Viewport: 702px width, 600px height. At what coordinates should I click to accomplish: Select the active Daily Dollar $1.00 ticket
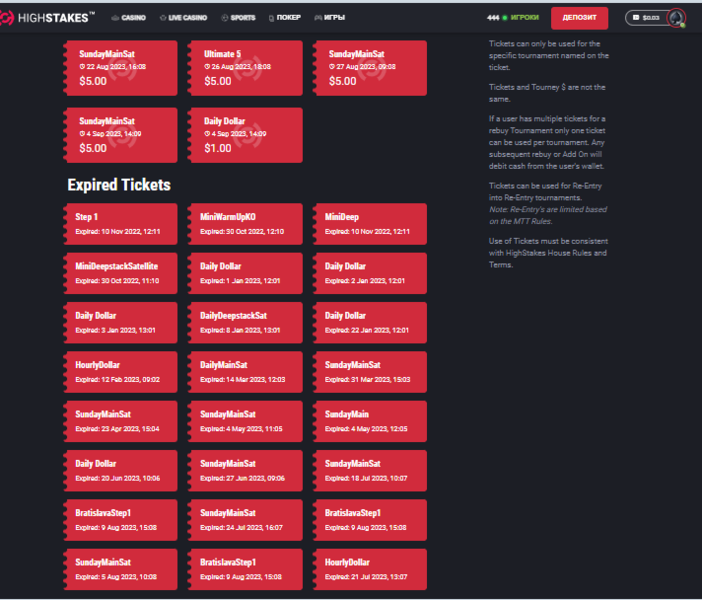pos(245,135)
